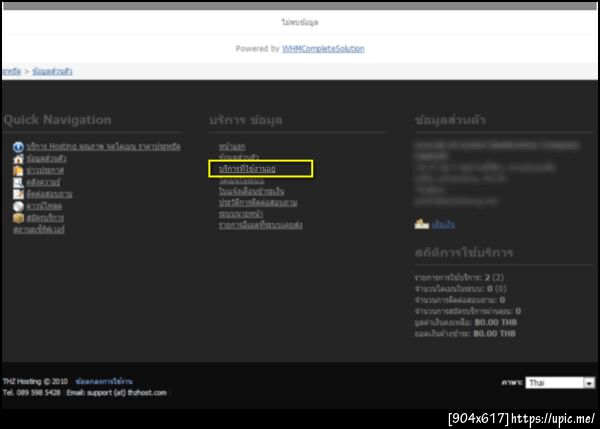
Task: Click the ยอดเงินค้างชำระ: ฿0.00 THB row
Action: [465, 333]
